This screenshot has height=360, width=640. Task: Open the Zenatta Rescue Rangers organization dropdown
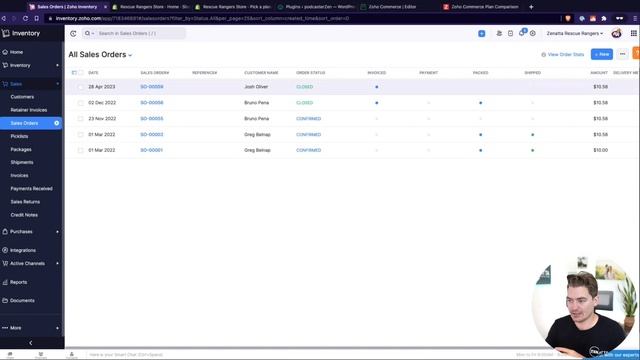[575, 33]
